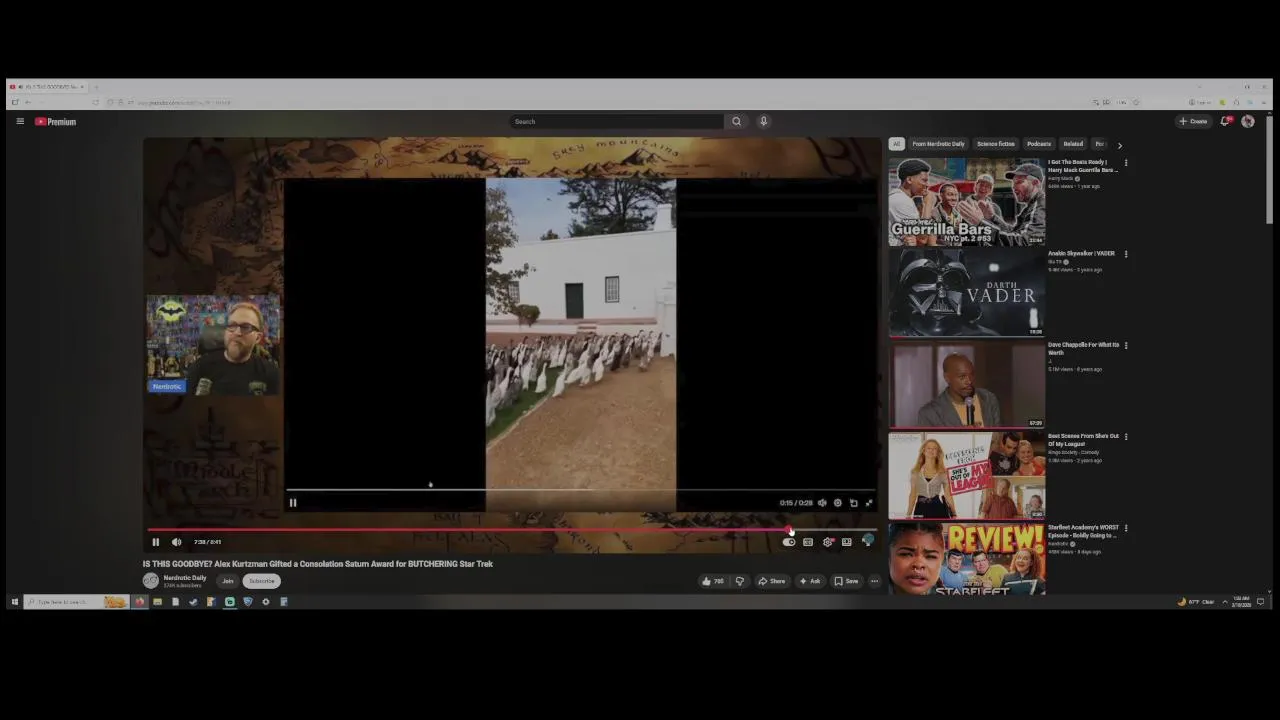This screenshot has height=720, width=1280.
Task: Open Nerdrotic Daily channel name link
Action: [x=185, y=578]
